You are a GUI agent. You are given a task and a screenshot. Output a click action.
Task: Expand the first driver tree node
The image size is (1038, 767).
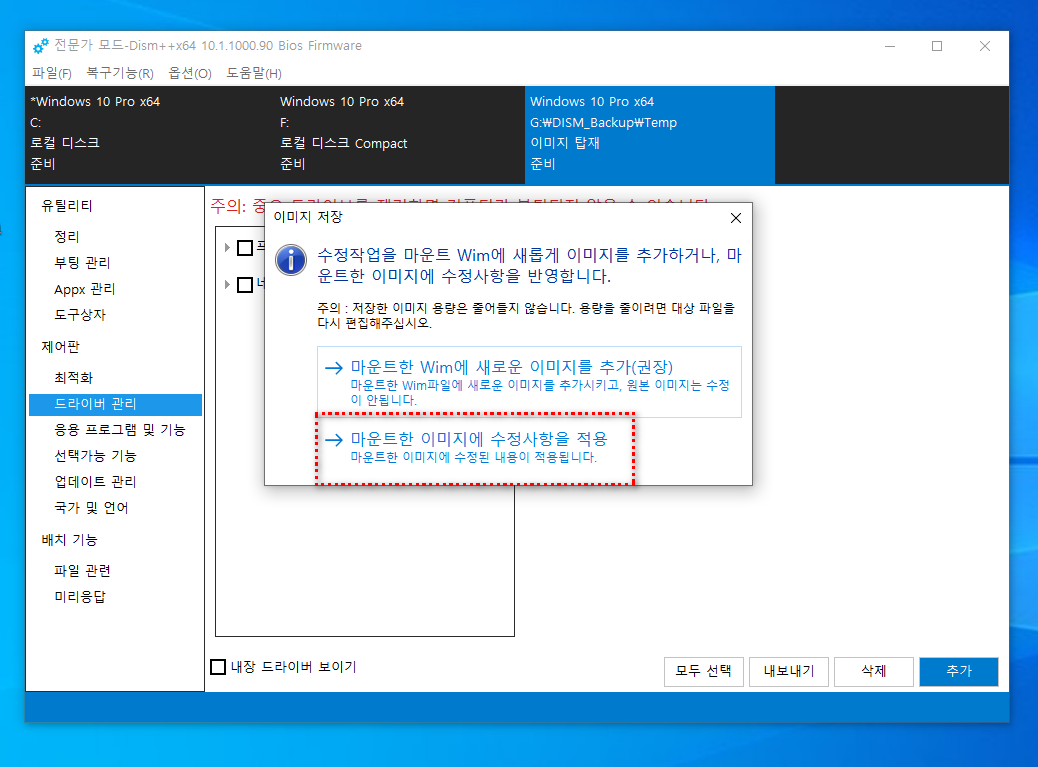(227, 248)
